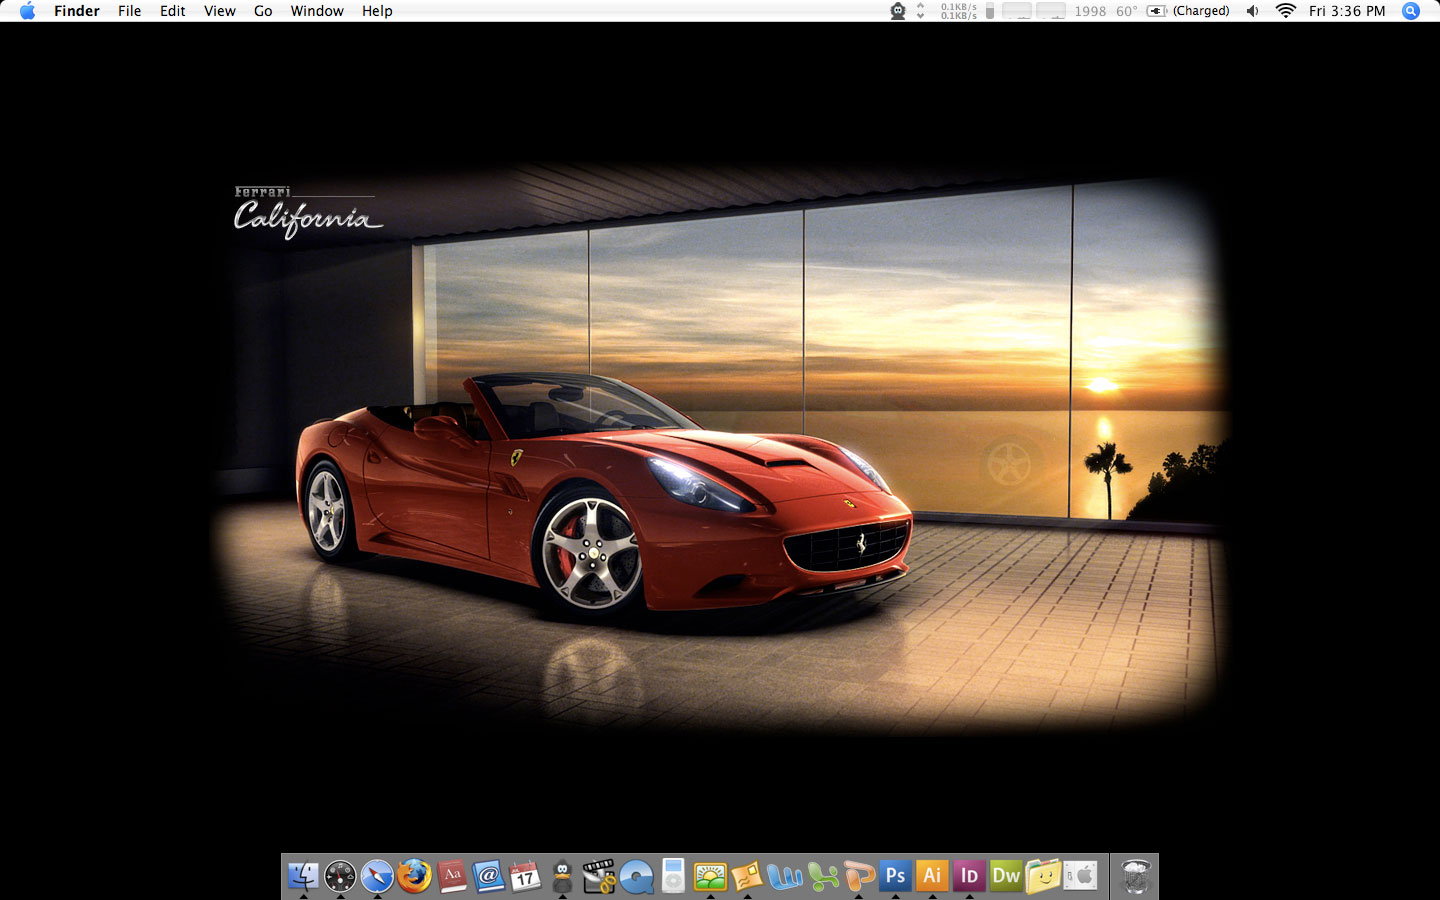The height and width of the screenshot is (900, 1440).
Task: Click the "(Charged)" battery status text
Action: point(1201,11)
